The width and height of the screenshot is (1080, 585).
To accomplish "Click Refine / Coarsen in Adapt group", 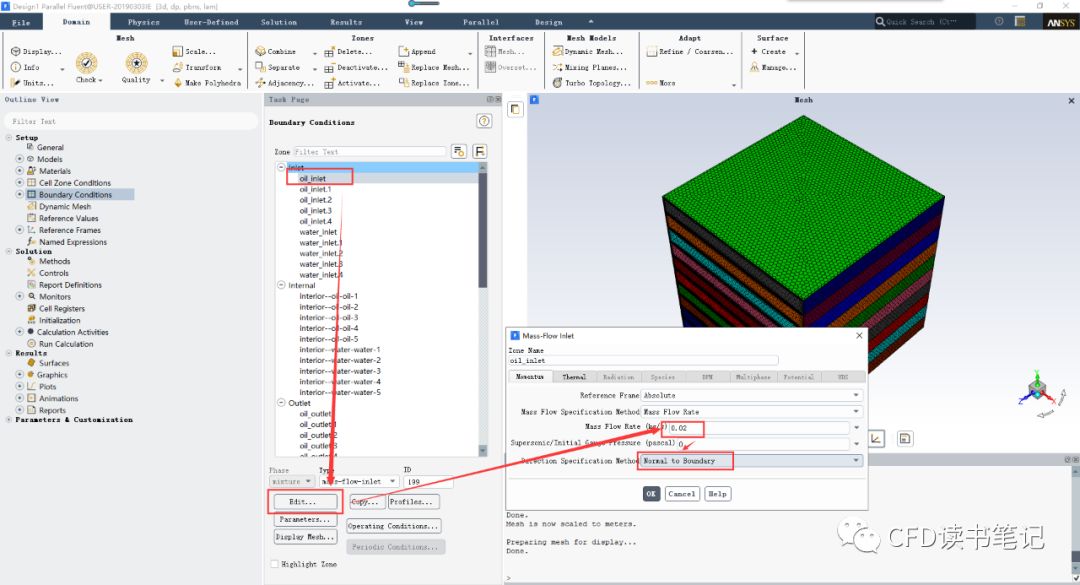I will (x=689, y=52).
